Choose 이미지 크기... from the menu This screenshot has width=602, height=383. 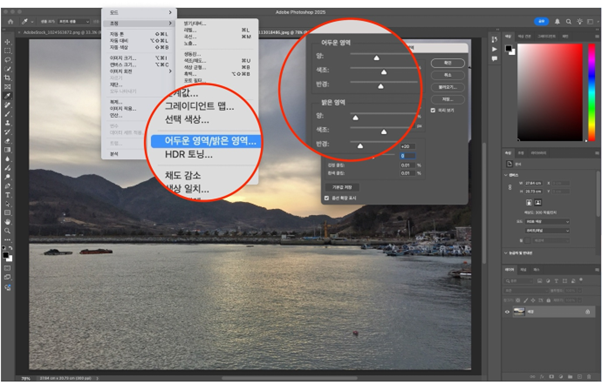[x=139, y=58]
